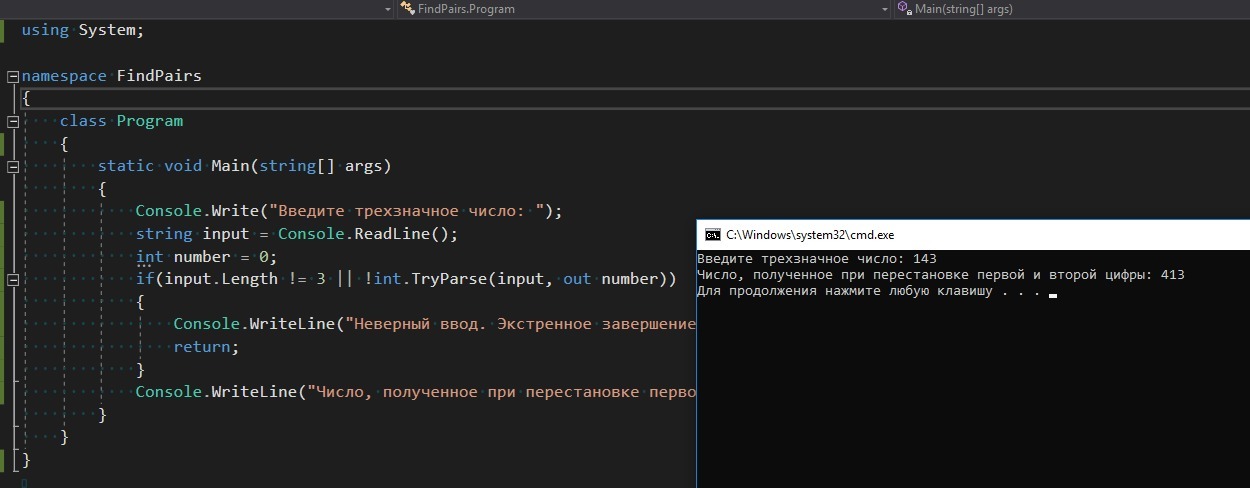Click input.Length in the if condition
The height and width of the screenshot is (488, 1250).
tap(220, 279)
